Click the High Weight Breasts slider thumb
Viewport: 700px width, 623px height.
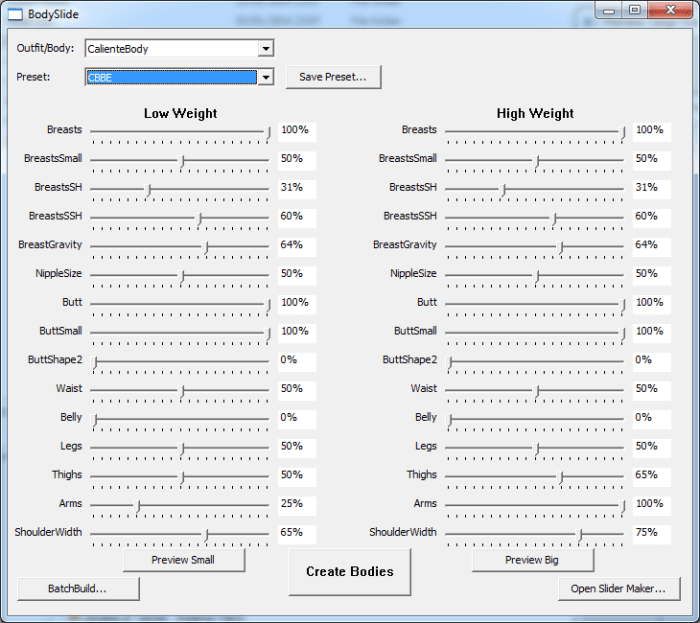point(623,133)
